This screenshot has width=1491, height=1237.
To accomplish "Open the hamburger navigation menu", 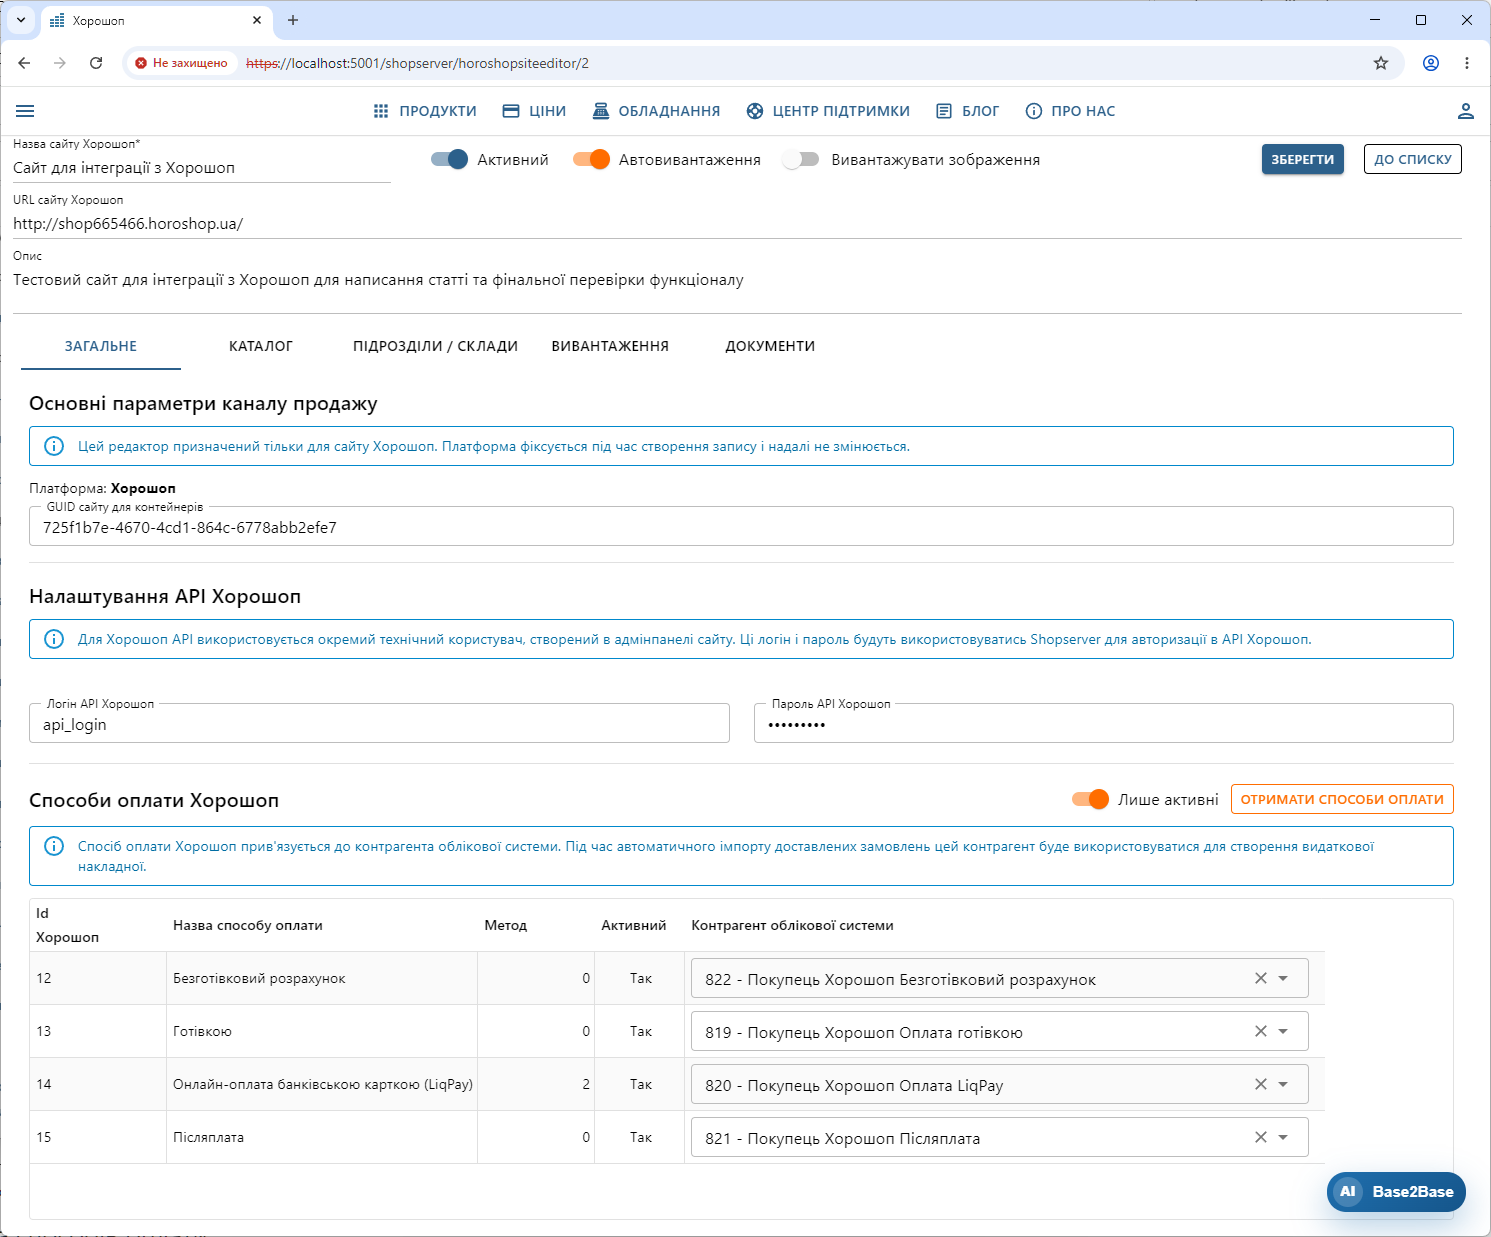I will 25,111.
